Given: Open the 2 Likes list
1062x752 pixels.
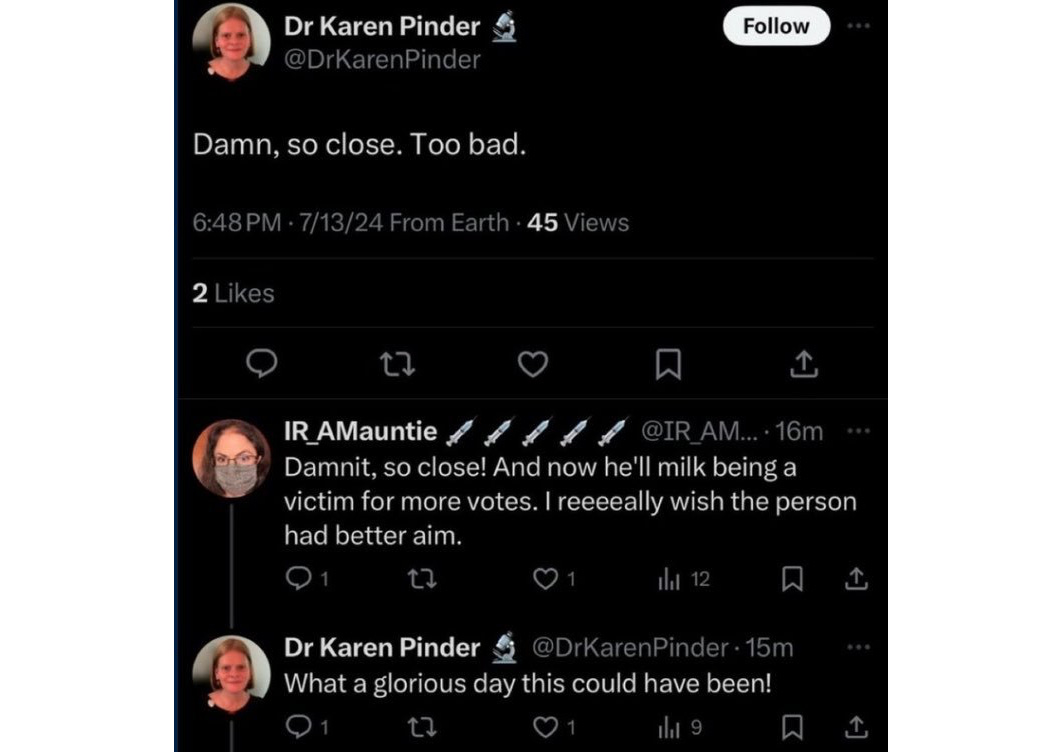Looking at the screenshot, I should (232, 293).
